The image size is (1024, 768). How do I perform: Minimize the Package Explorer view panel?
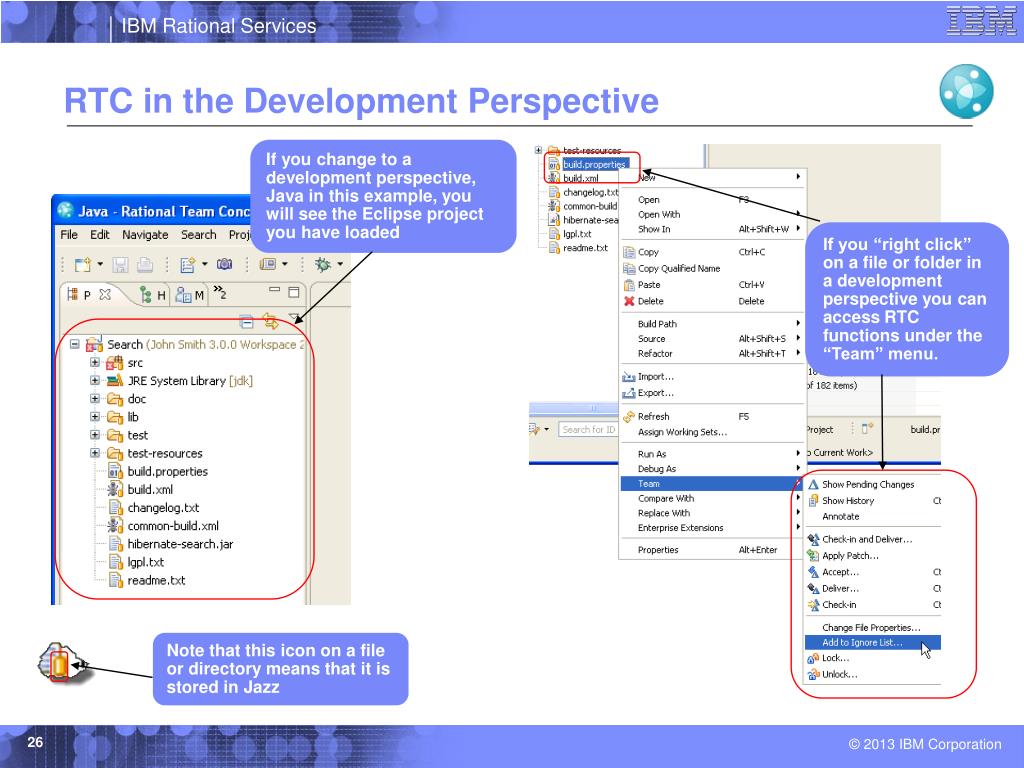click(274, 290)
